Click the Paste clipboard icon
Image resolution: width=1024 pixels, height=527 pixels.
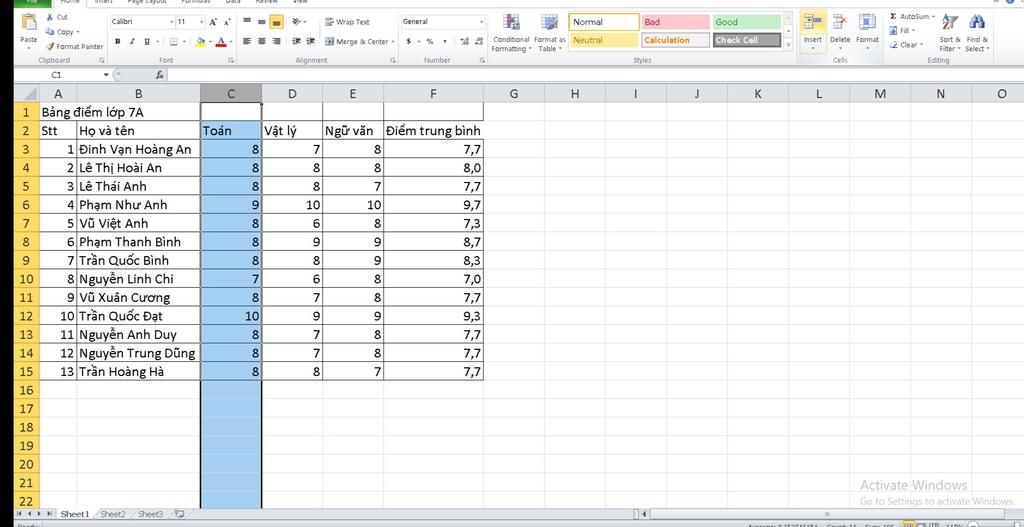coord(29,22)
